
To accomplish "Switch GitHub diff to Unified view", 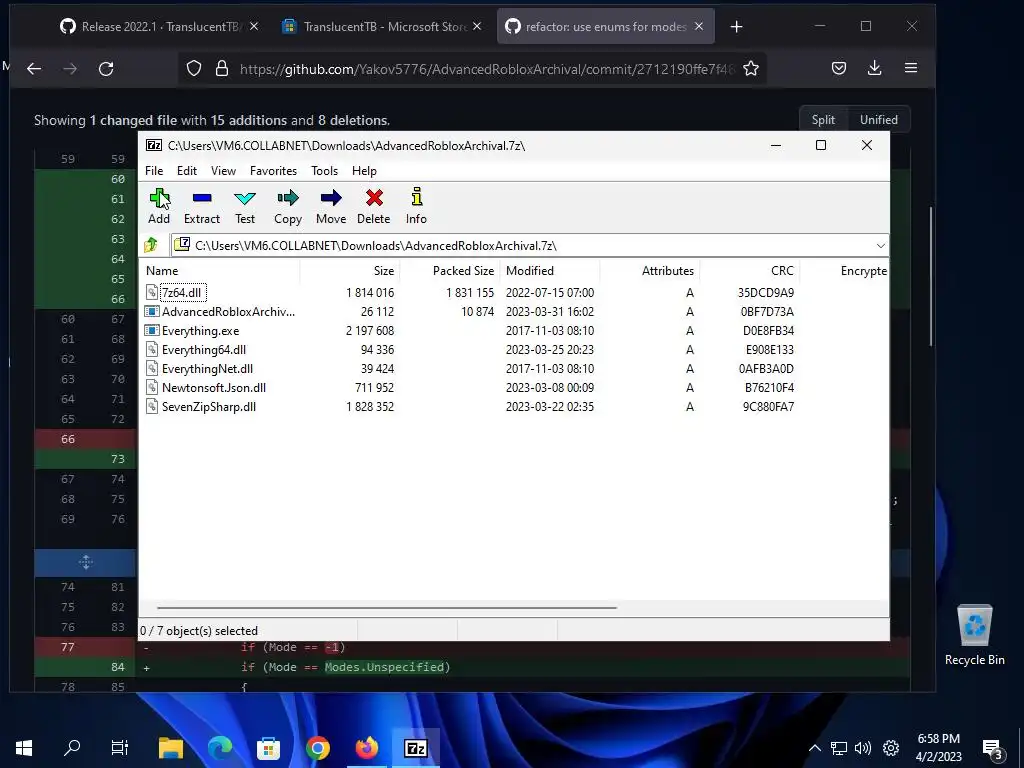I will click(878, 120).
